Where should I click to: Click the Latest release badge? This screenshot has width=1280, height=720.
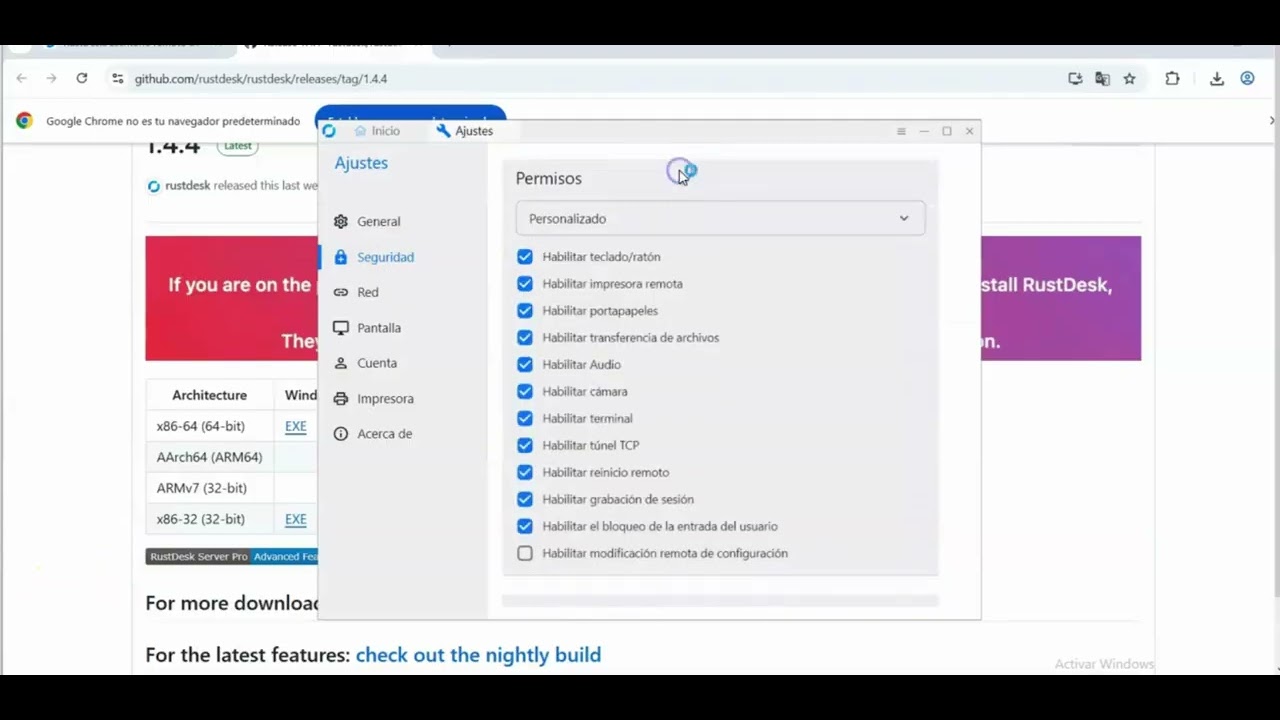click(238, 146)
